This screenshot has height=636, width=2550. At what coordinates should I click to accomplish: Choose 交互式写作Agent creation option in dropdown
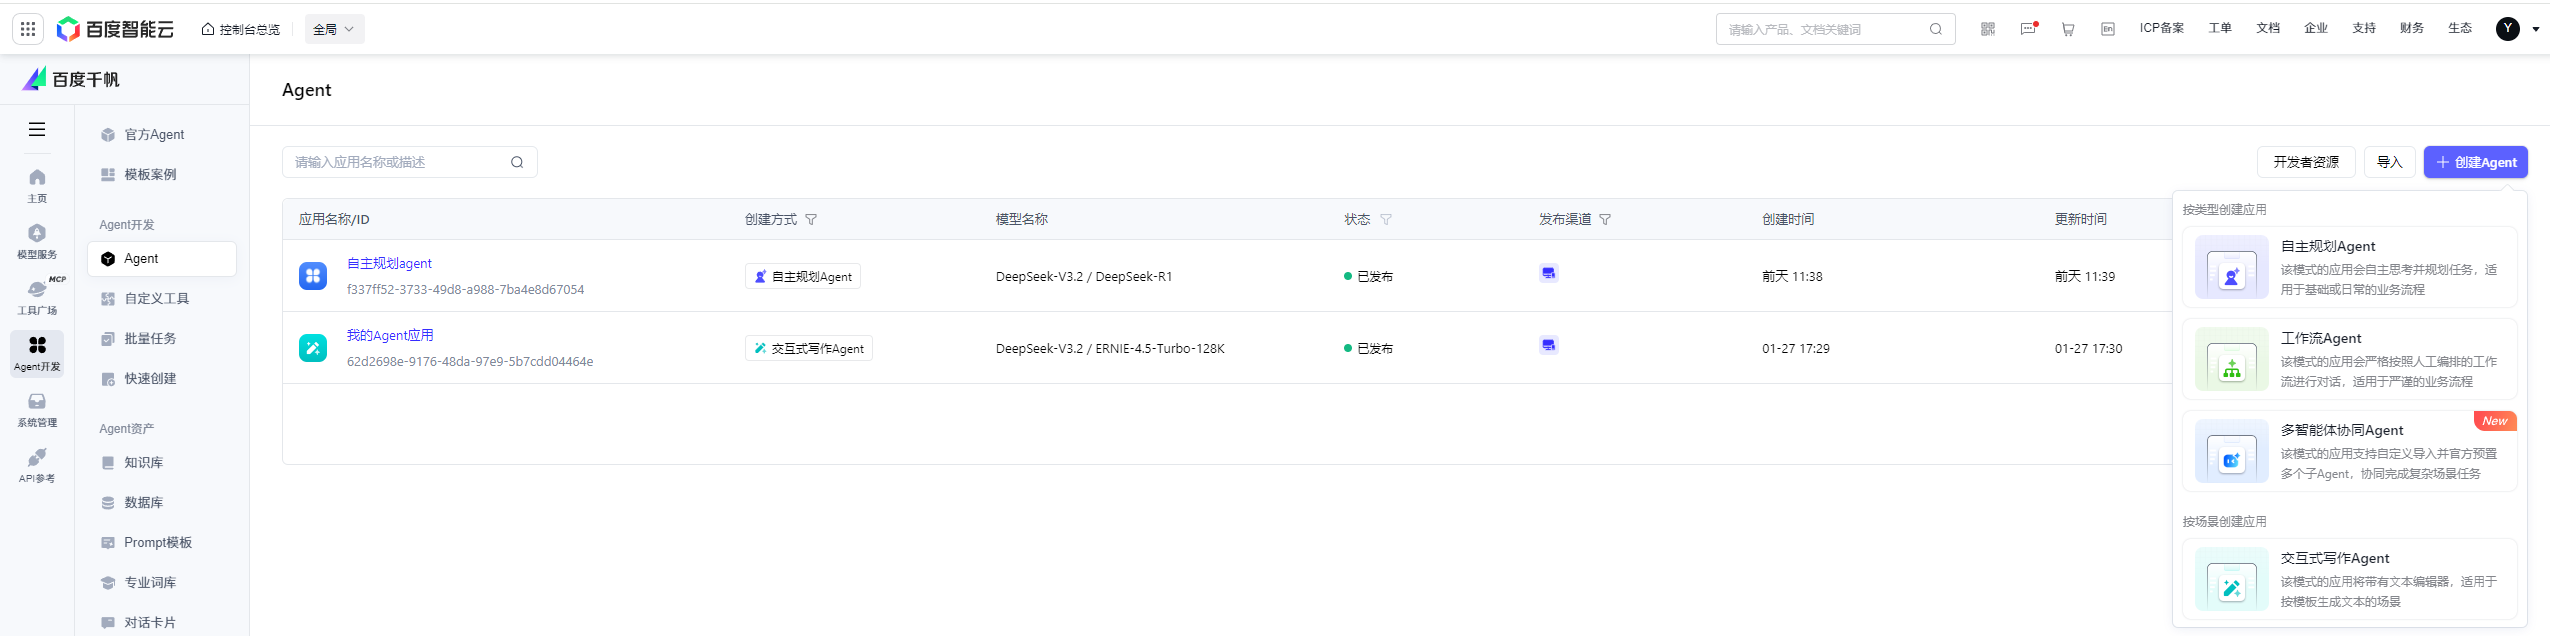pyautogui.click(x=2349, y=579)
